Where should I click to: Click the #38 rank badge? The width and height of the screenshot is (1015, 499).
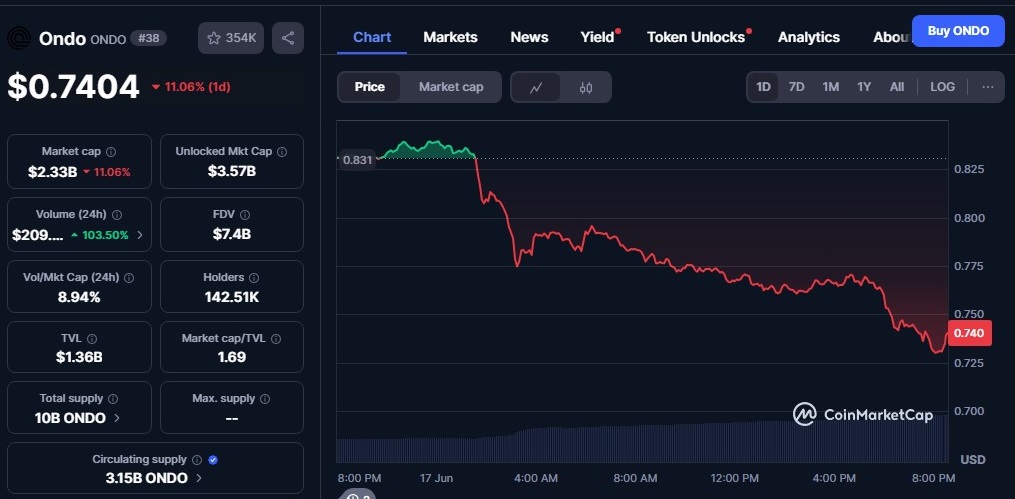148,38
